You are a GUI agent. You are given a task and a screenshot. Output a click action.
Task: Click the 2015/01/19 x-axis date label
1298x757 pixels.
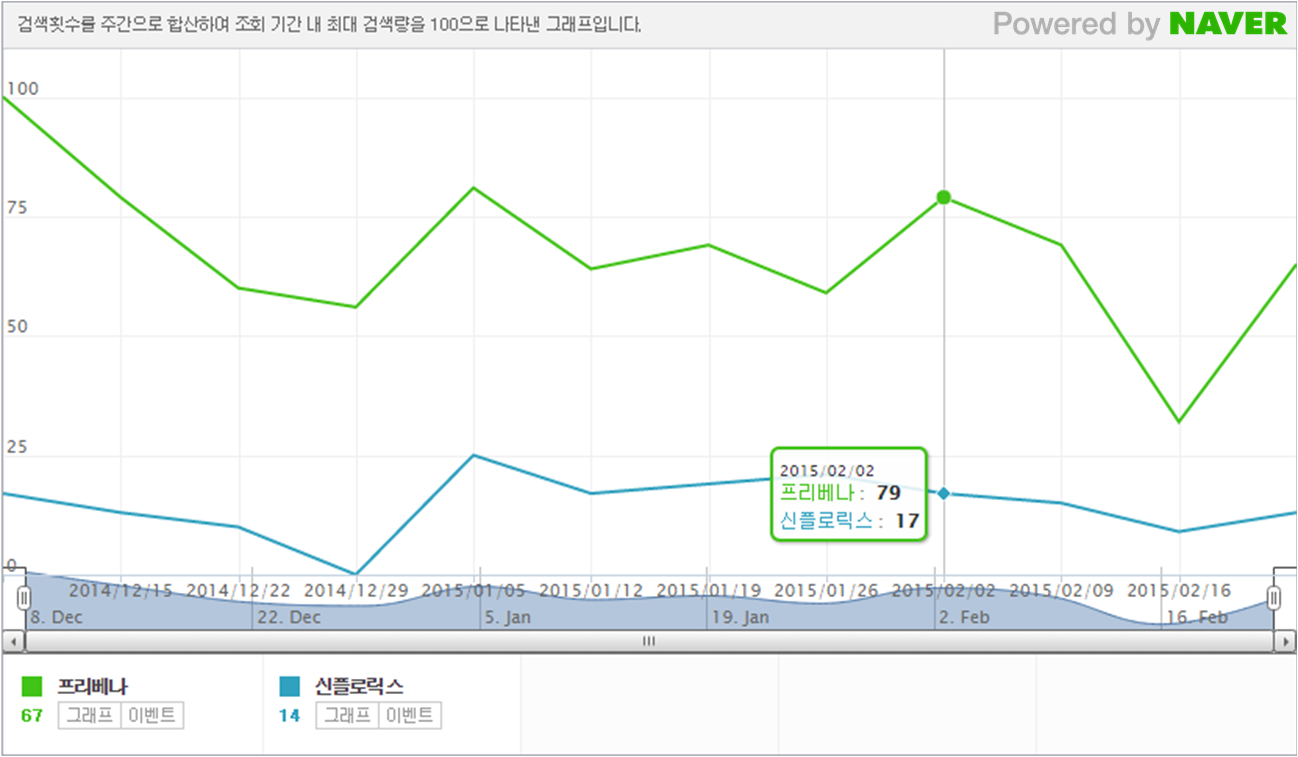[x=709, y=590]
